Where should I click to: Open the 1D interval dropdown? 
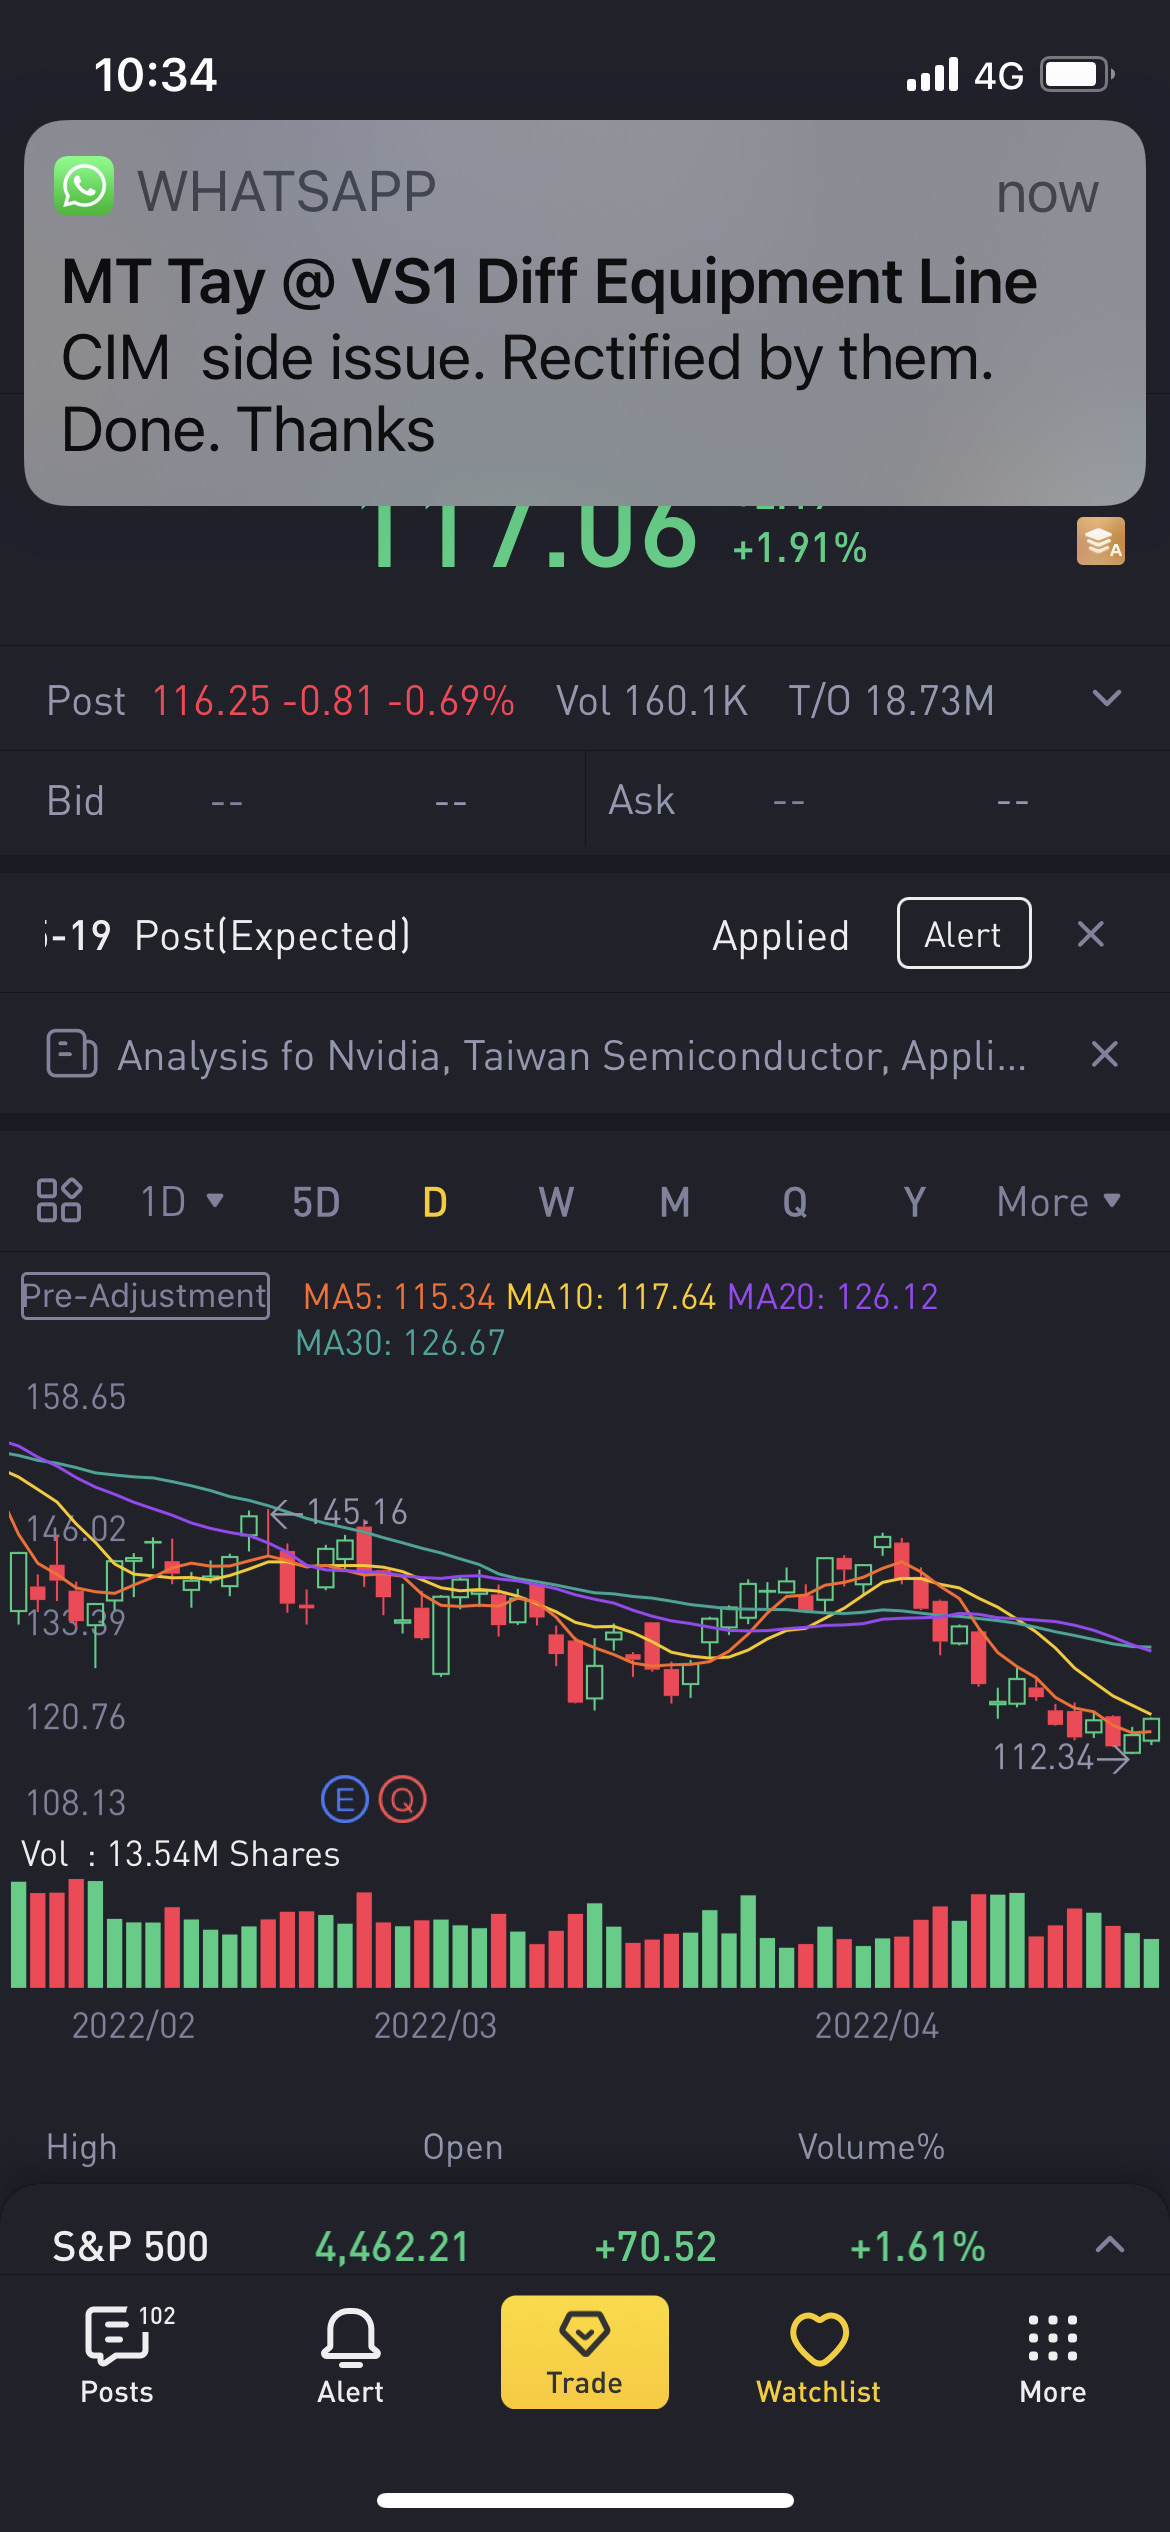[182, 1201]
